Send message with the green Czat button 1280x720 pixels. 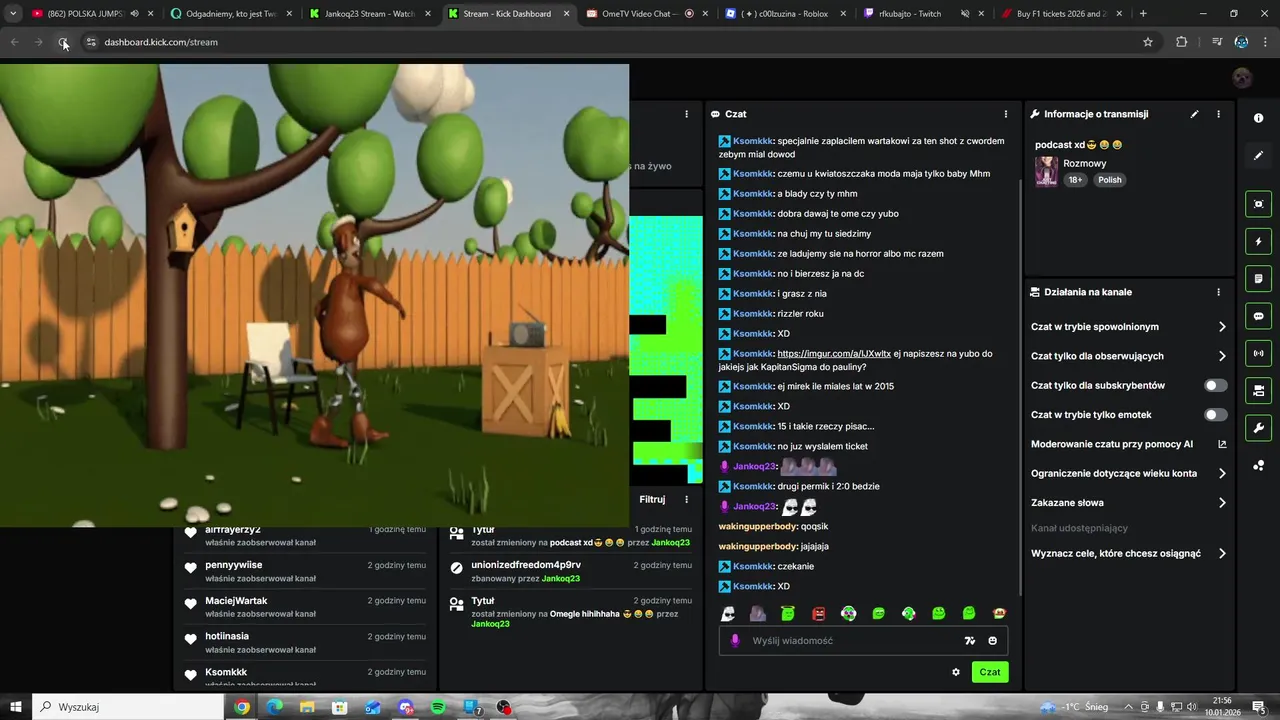pos(989,672)
